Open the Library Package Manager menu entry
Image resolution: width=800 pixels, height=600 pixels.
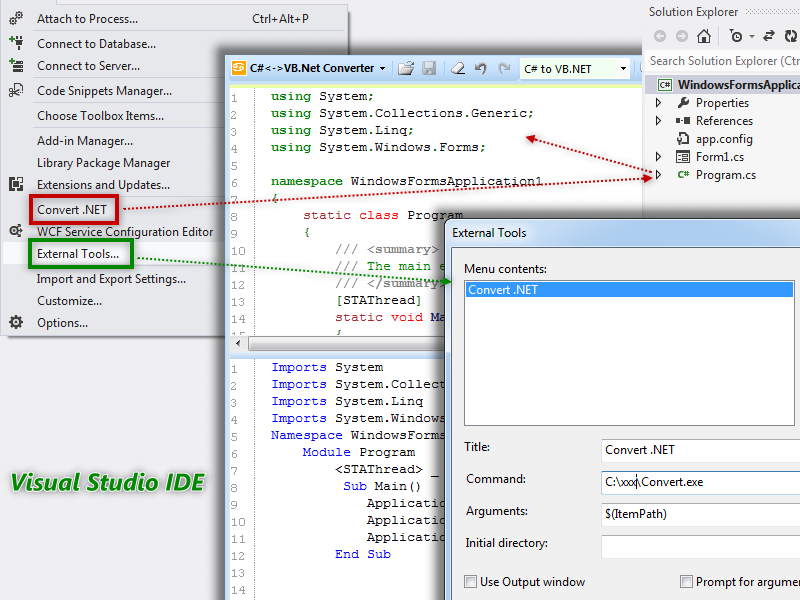104,163
